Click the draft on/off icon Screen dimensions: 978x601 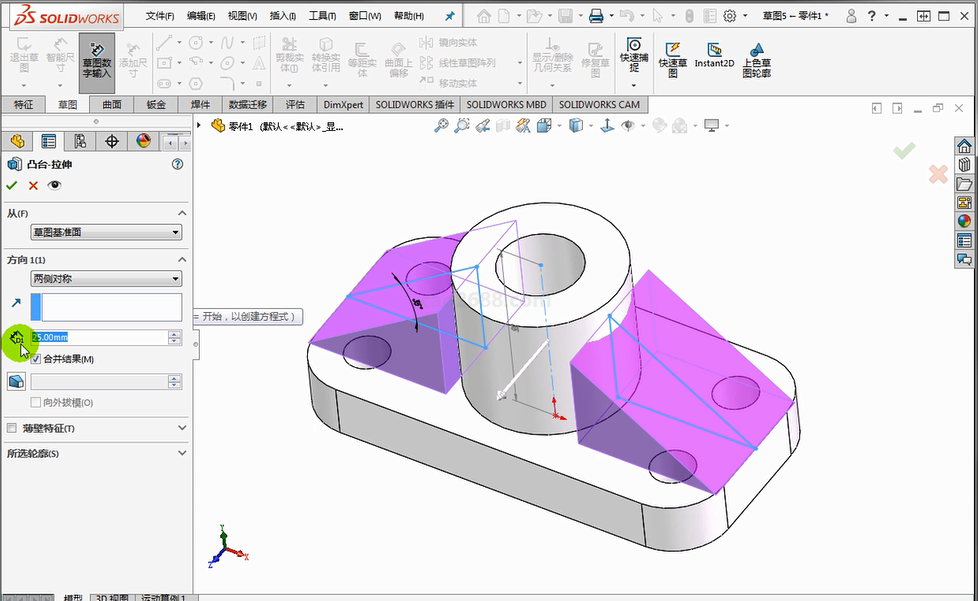(x=16, y=381)
